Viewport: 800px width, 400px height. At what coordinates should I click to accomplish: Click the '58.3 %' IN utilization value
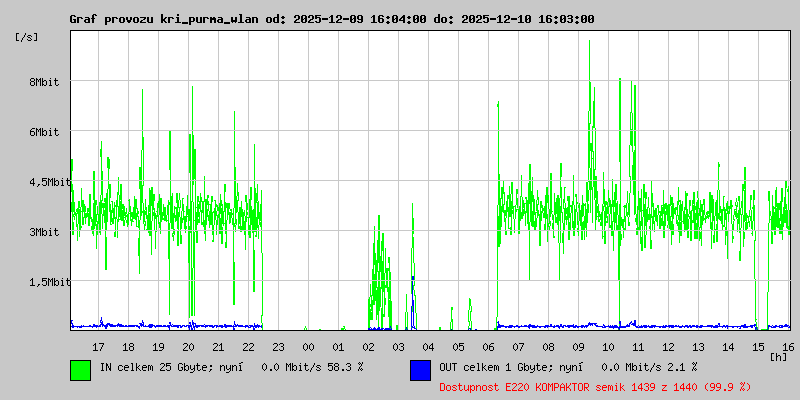[344, 367]
